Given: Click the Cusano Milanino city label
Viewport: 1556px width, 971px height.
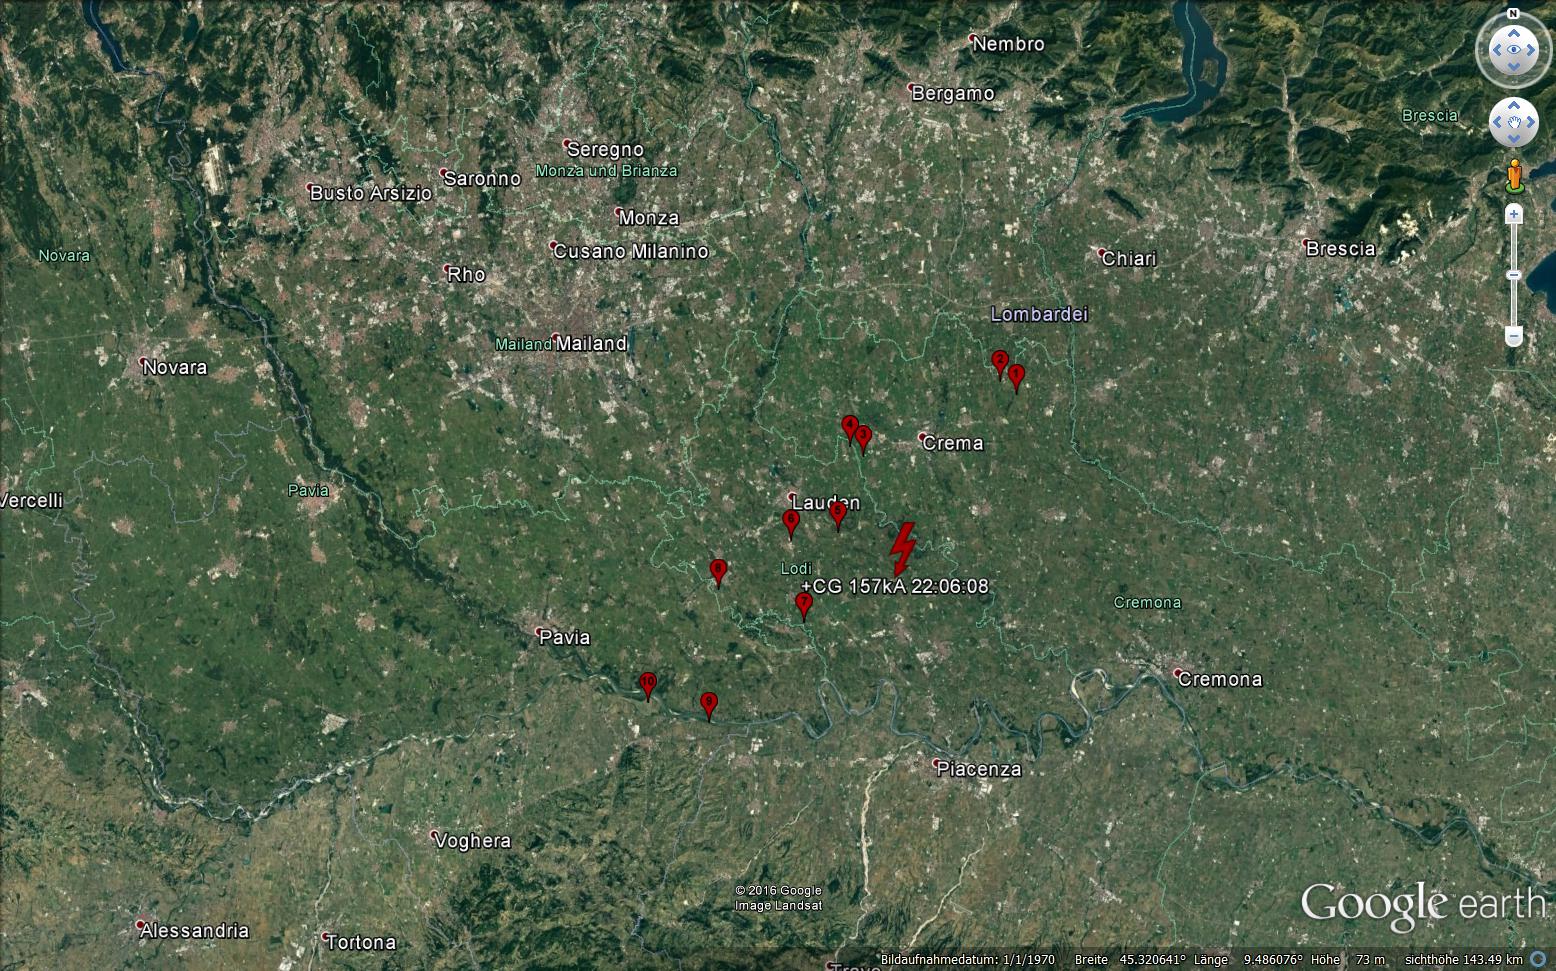Looking at the screenshot, I should pyautogui.click(x=630, y=251).
